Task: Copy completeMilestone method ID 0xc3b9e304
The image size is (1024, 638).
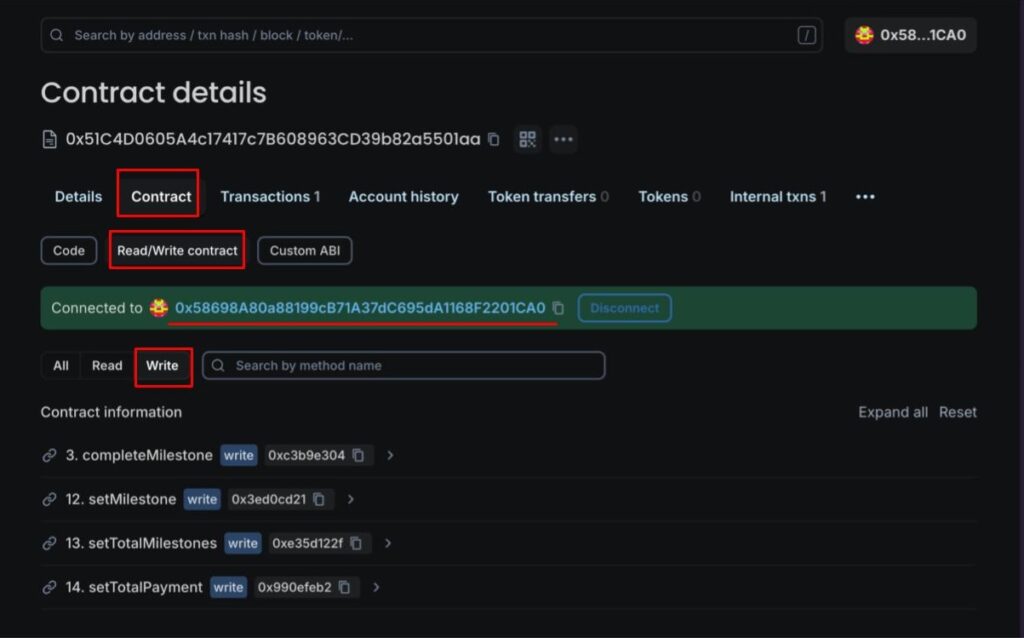Action: coord(358,455)
